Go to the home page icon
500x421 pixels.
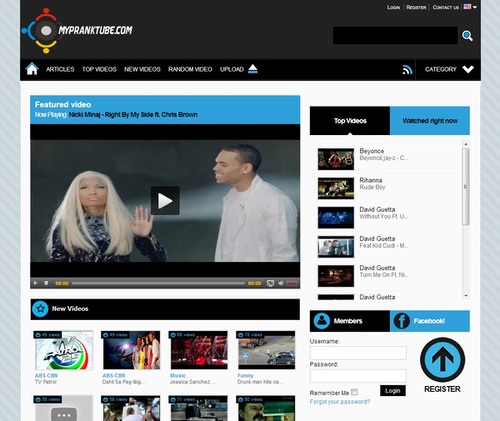pyautogui.click(x=32, y=69)
